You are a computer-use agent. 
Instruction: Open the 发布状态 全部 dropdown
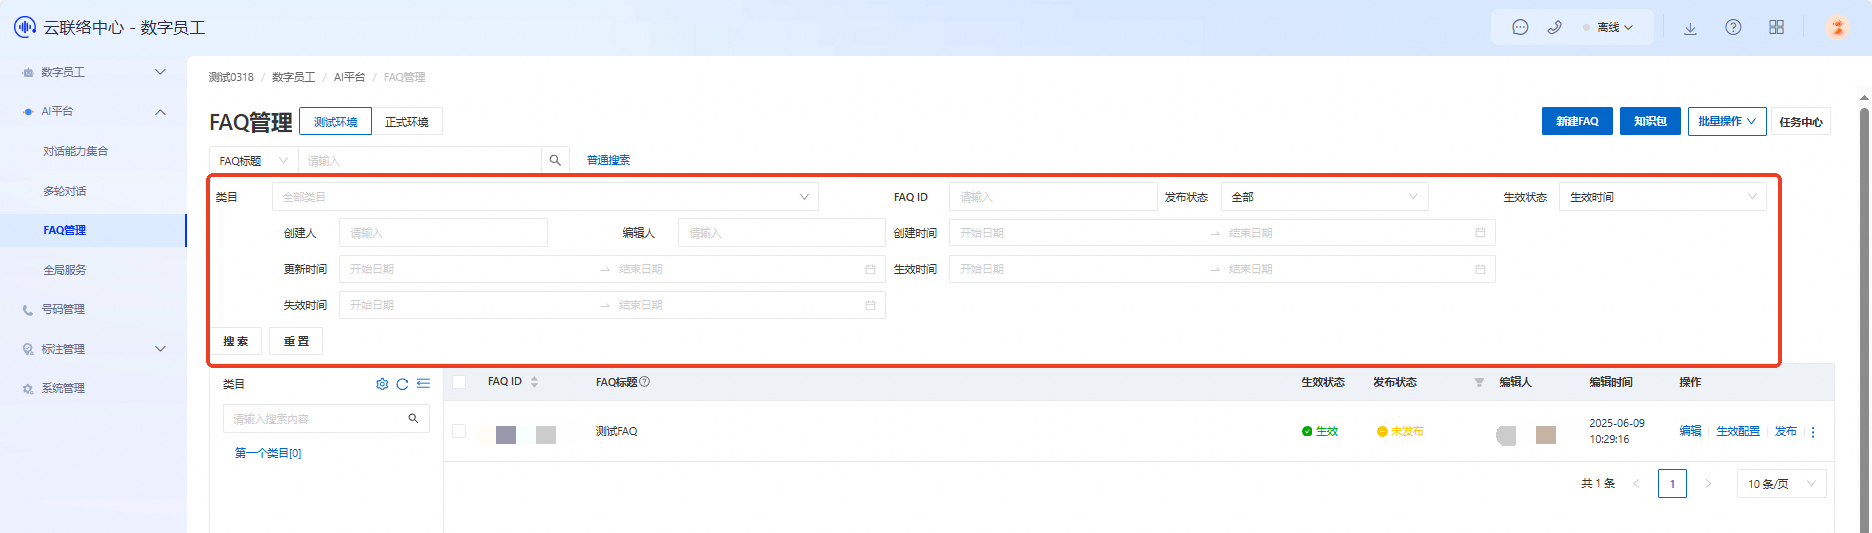coord(1324,197)
